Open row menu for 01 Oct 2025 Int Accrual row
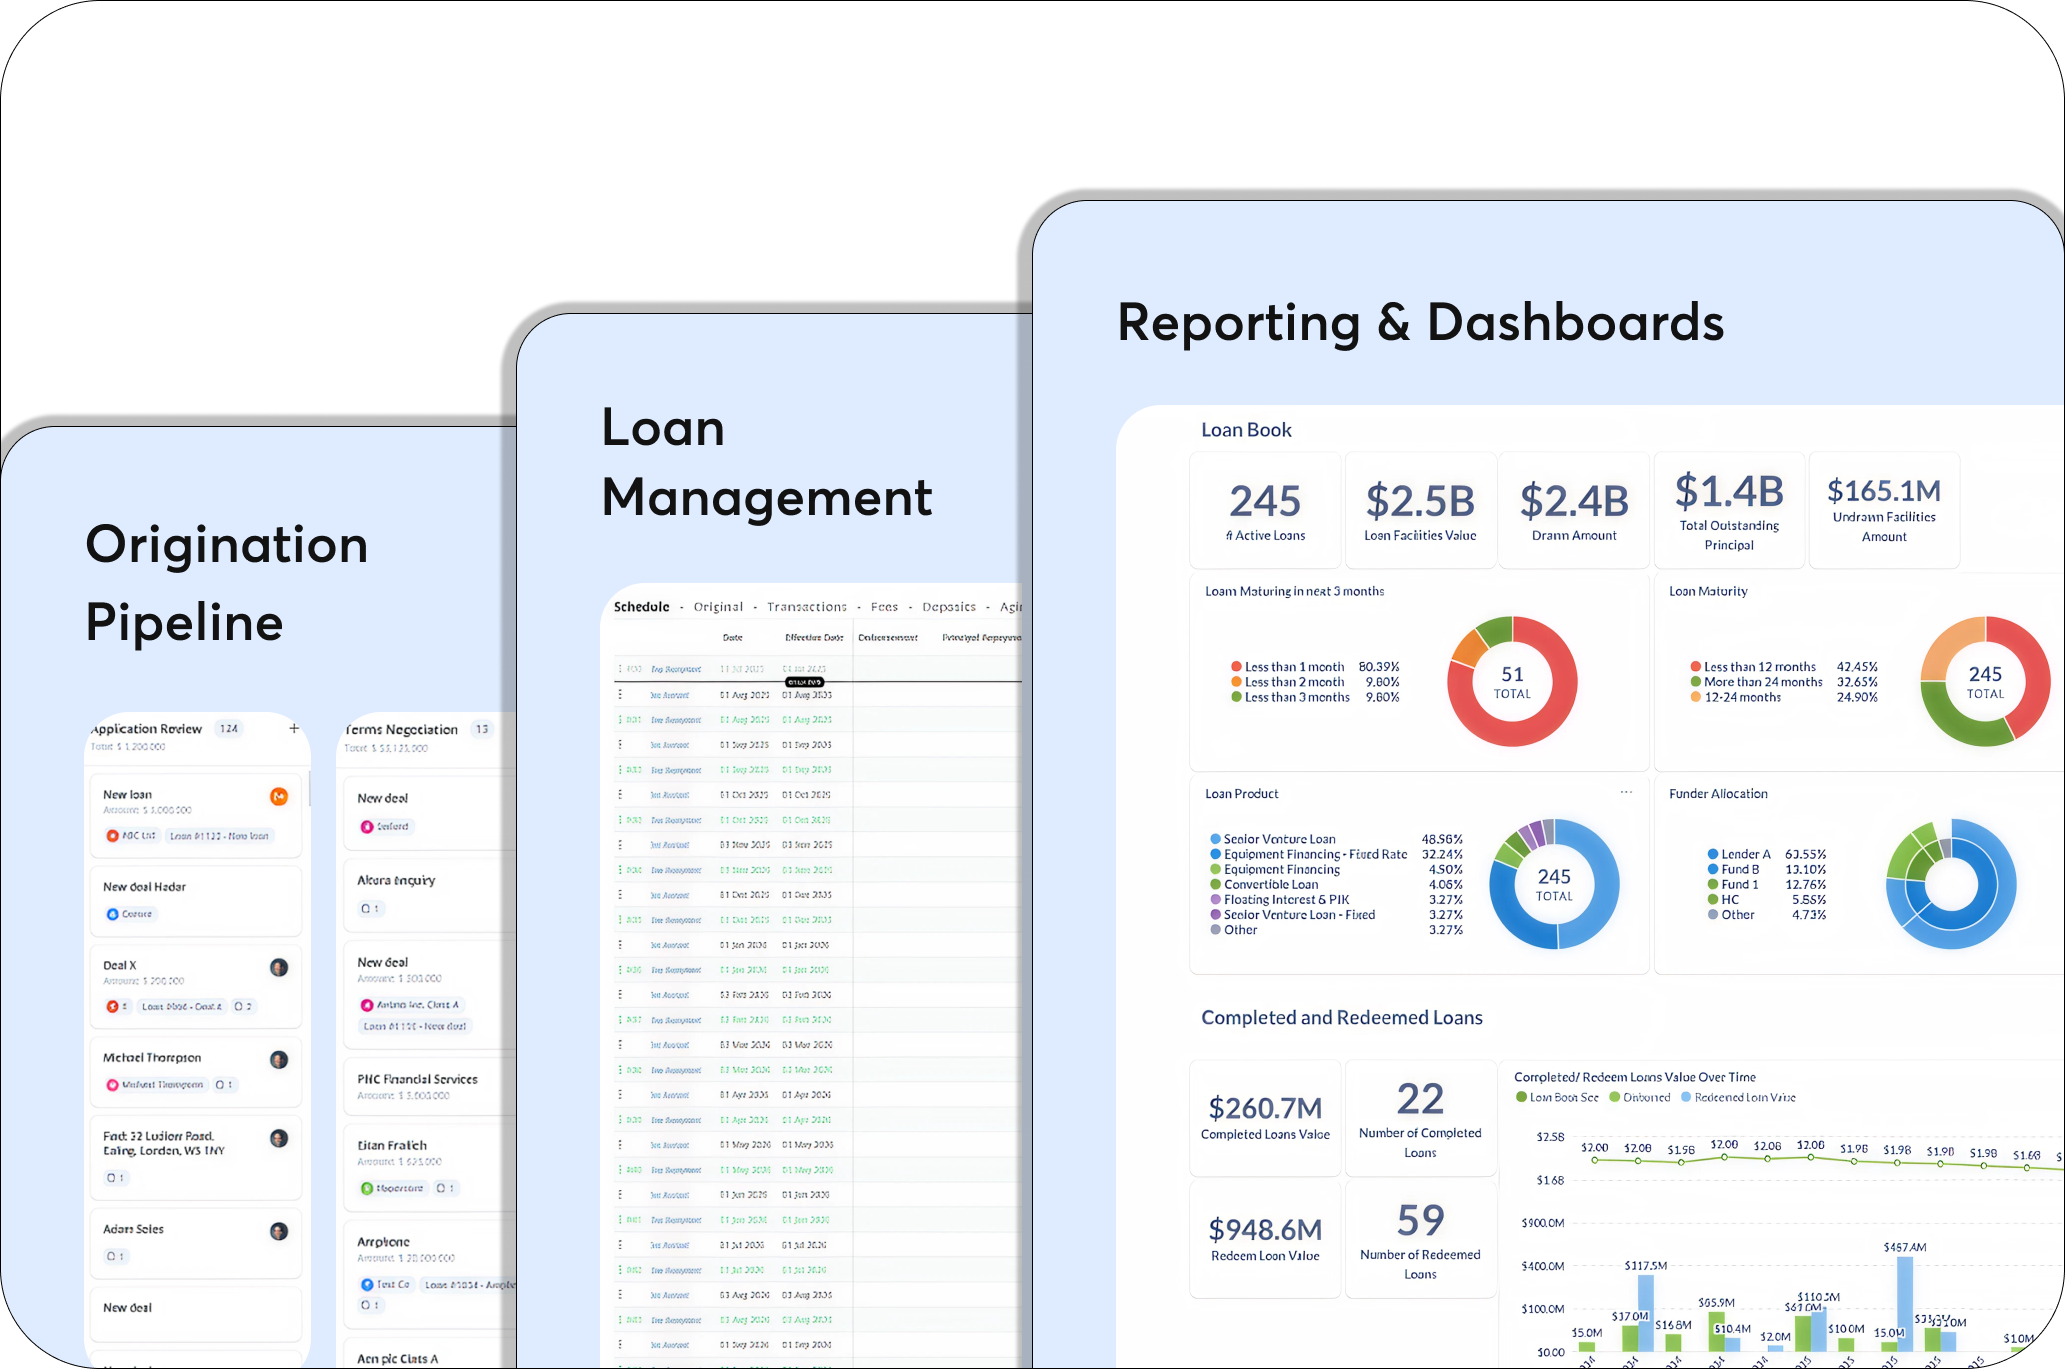 [620, 794]
